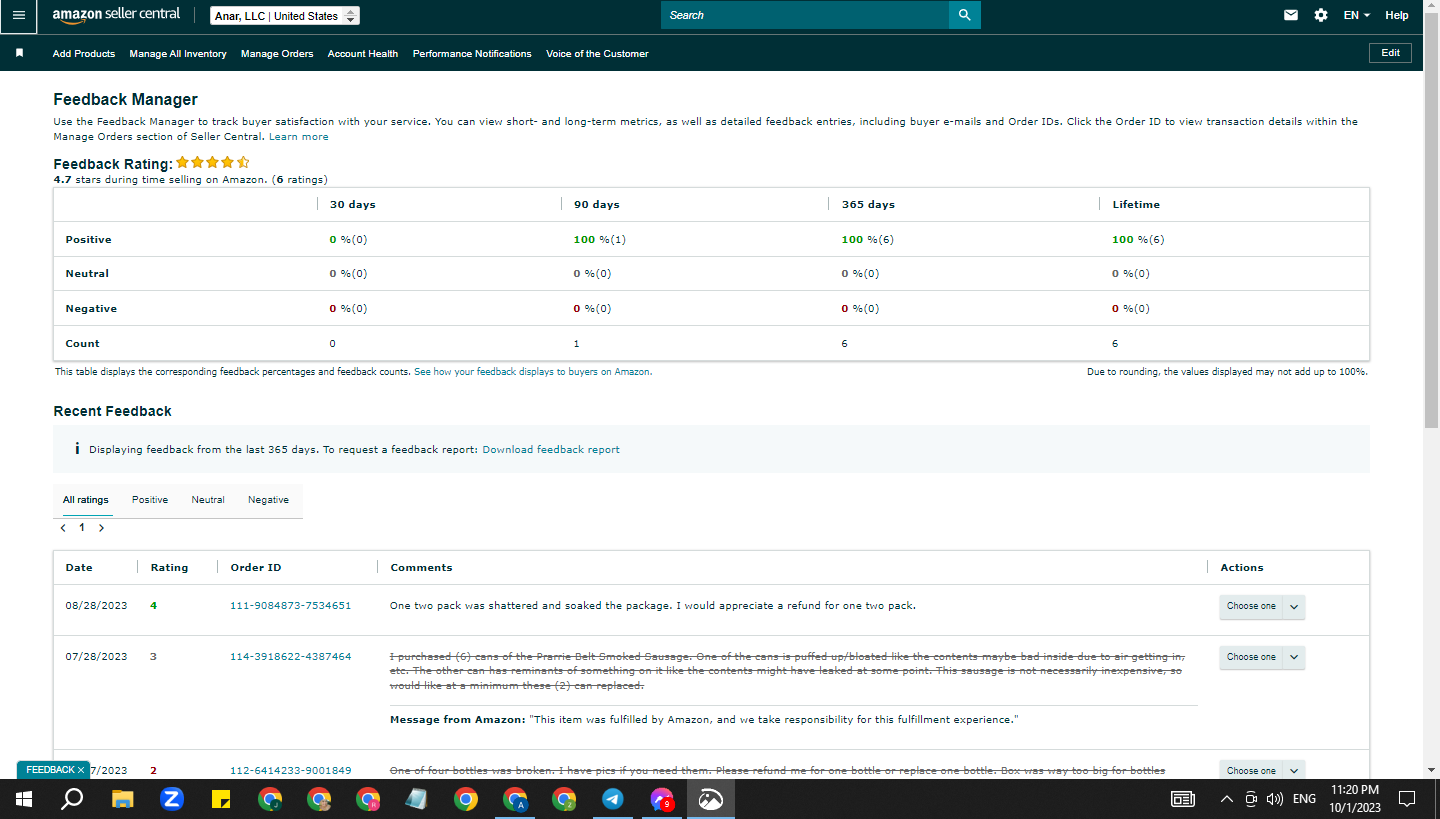Click Download feedback report link

coord(551,450)
